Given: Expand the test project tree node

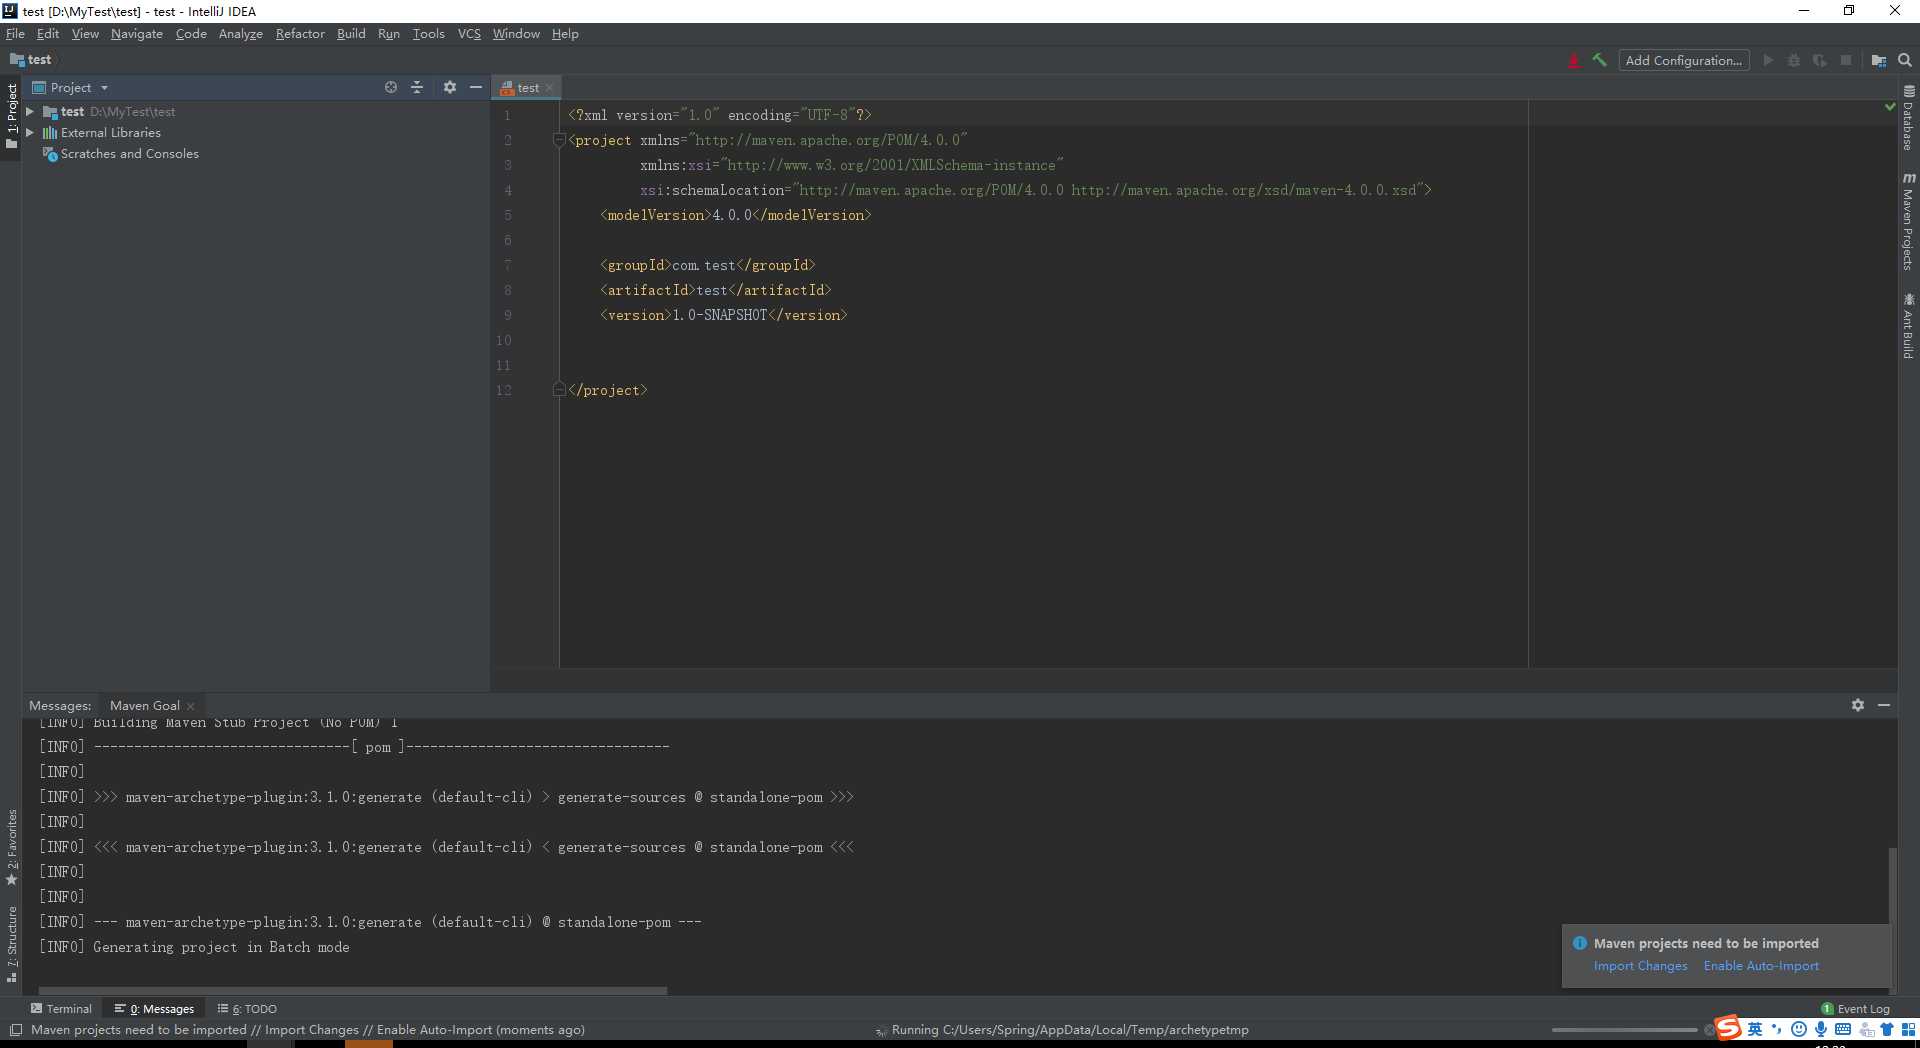Looking at the screenshot, I should [x=30, y=112].
